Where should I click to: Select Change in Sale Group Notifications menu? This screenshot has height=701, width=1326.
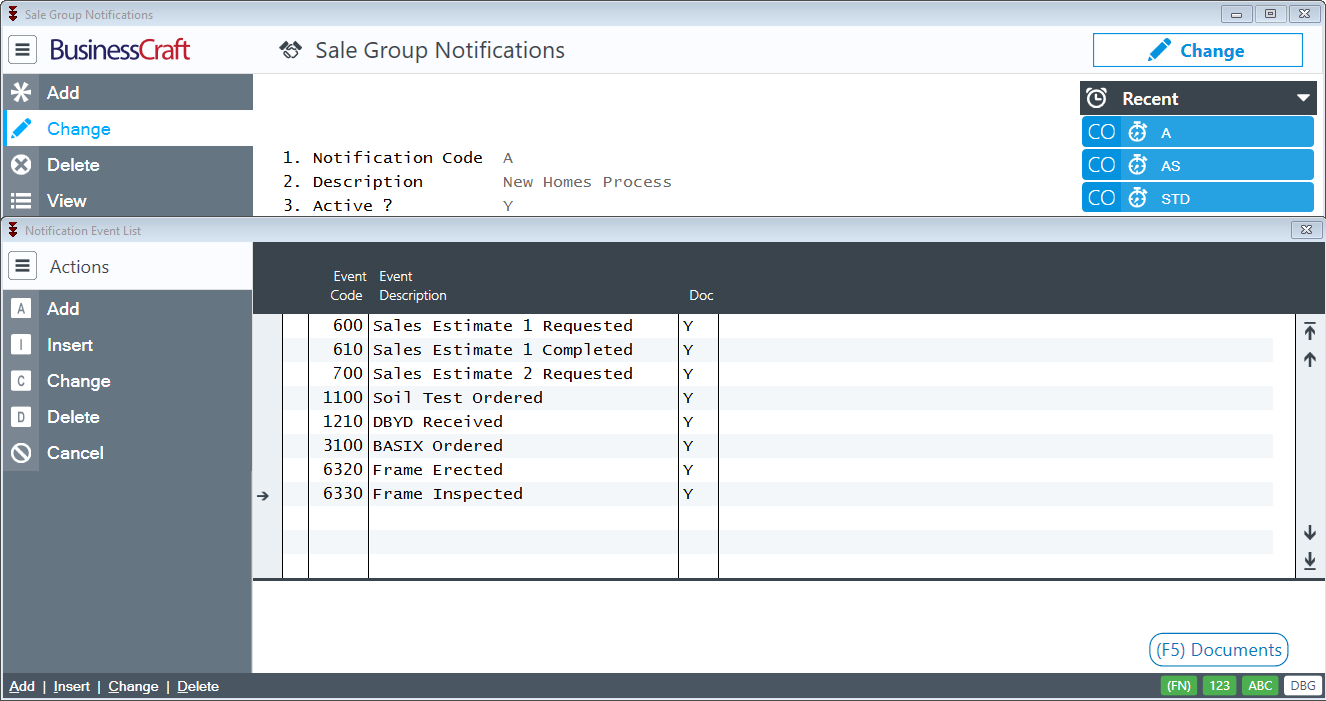pyautogui.click(x=127, y=128)
